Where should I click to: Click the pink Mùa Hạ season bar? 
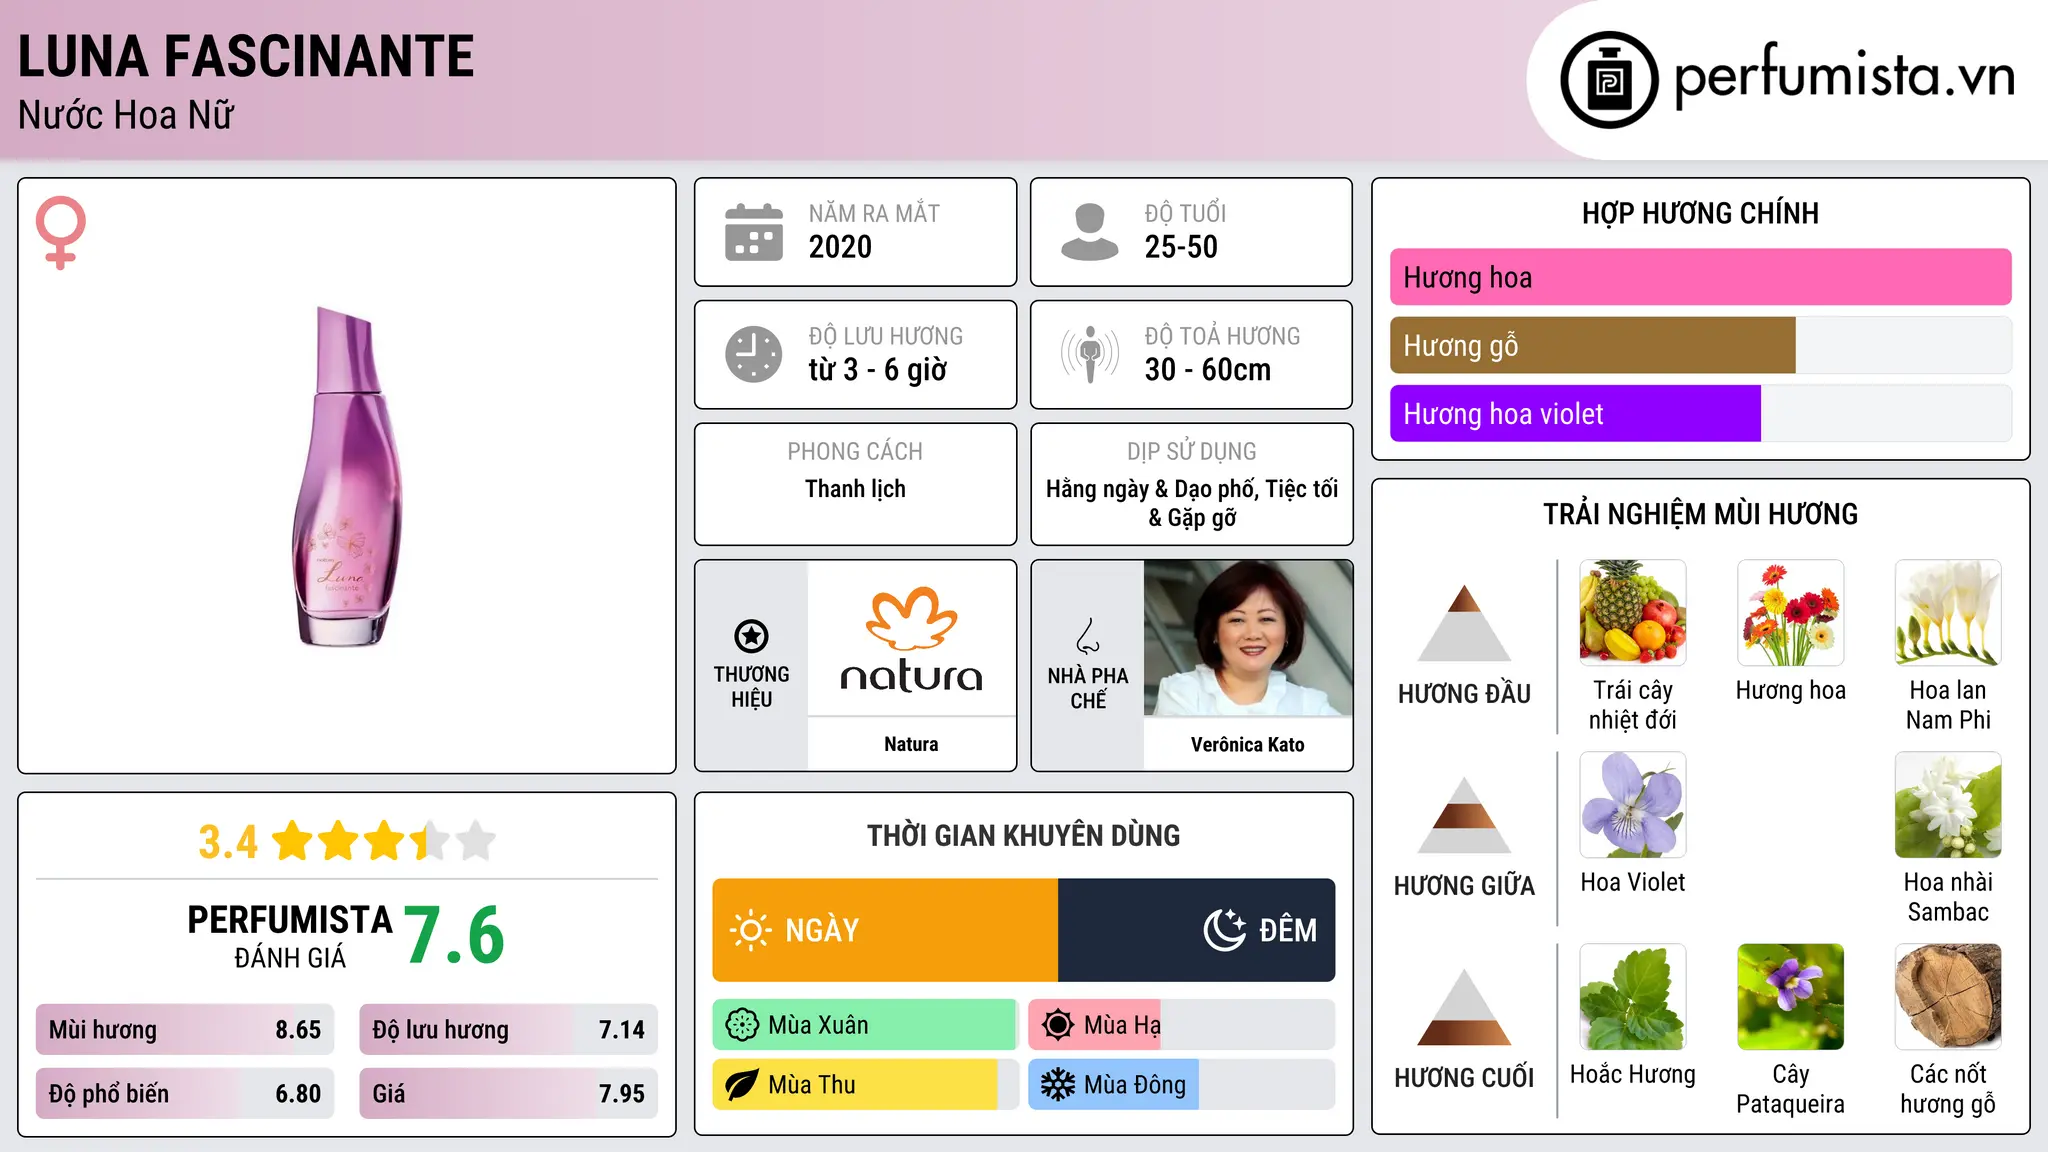(x=1094, y=1025)
